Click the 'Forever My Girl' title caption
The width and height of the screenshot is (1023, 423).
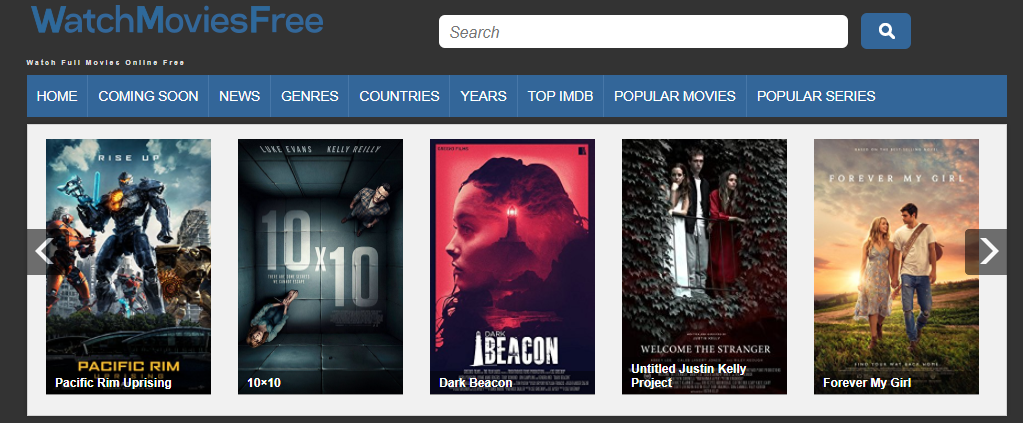pos(867,383)
